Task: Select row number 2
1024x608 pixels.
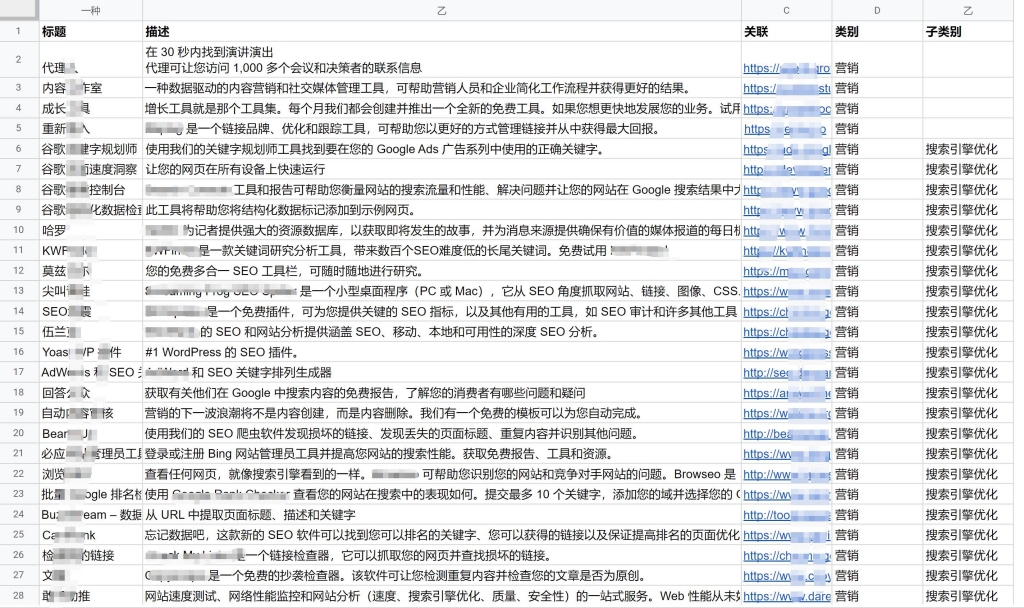Action: click(x=18, y=59)
